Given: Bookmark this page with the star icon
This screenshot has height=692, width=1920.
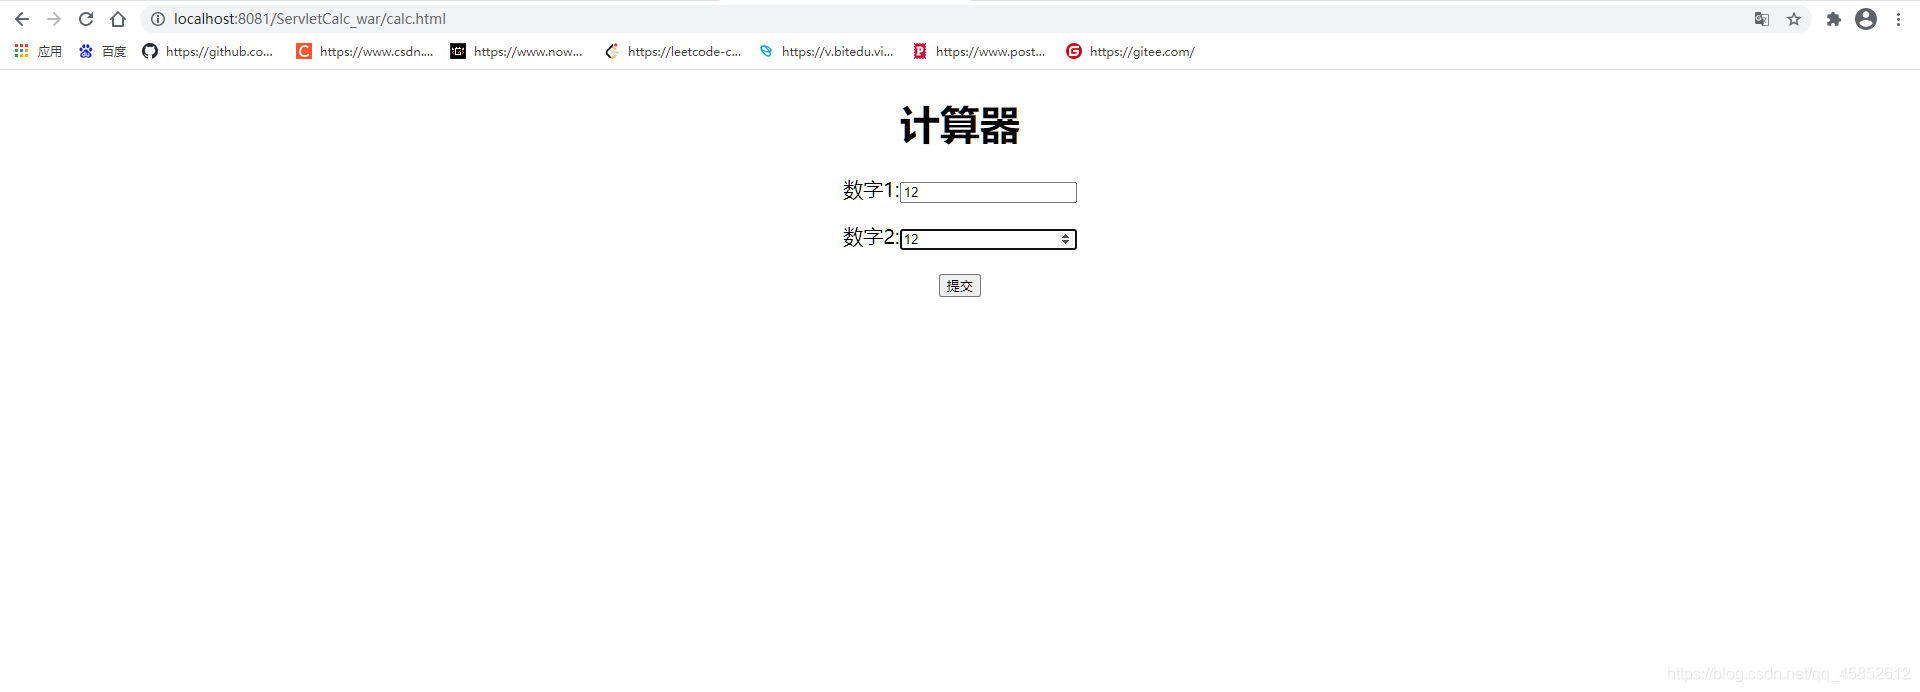Looking at the screenshot, I should [x=1794, y=19].
